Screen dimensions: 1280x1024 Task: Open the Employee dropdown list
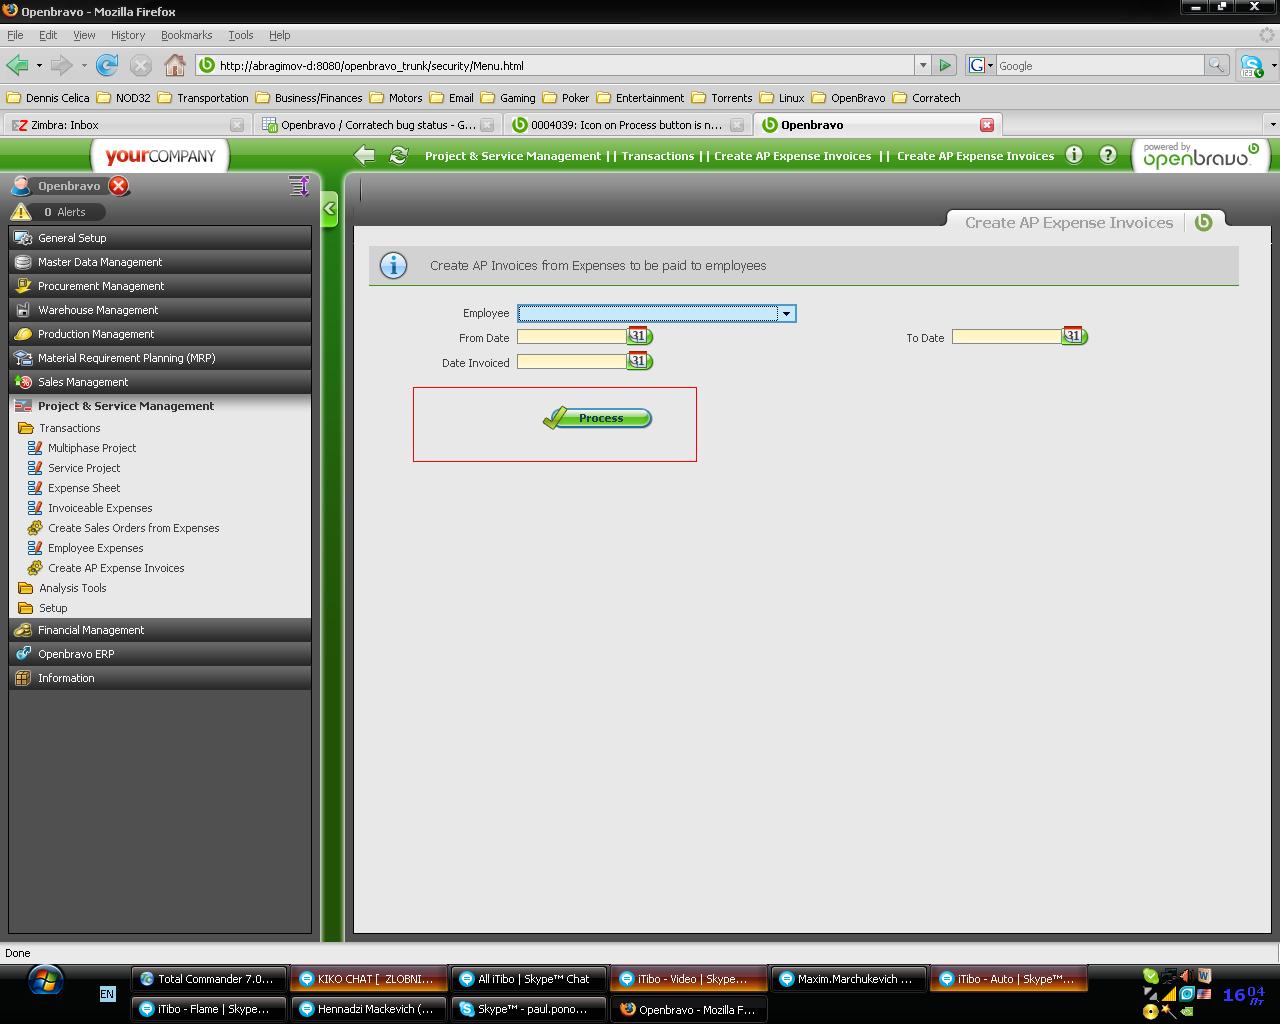pos(787,314)
